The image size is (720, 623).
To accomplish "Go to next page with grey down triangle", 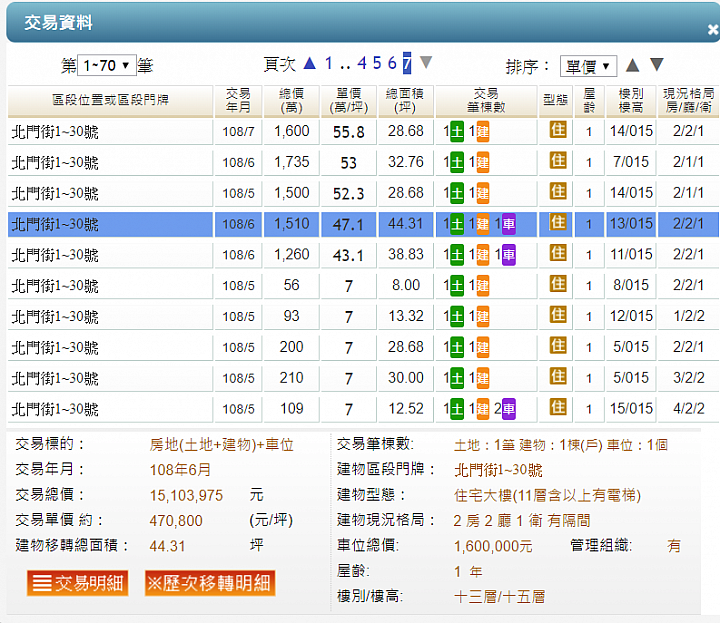I will pyautogui.click(x=426, y=62).
